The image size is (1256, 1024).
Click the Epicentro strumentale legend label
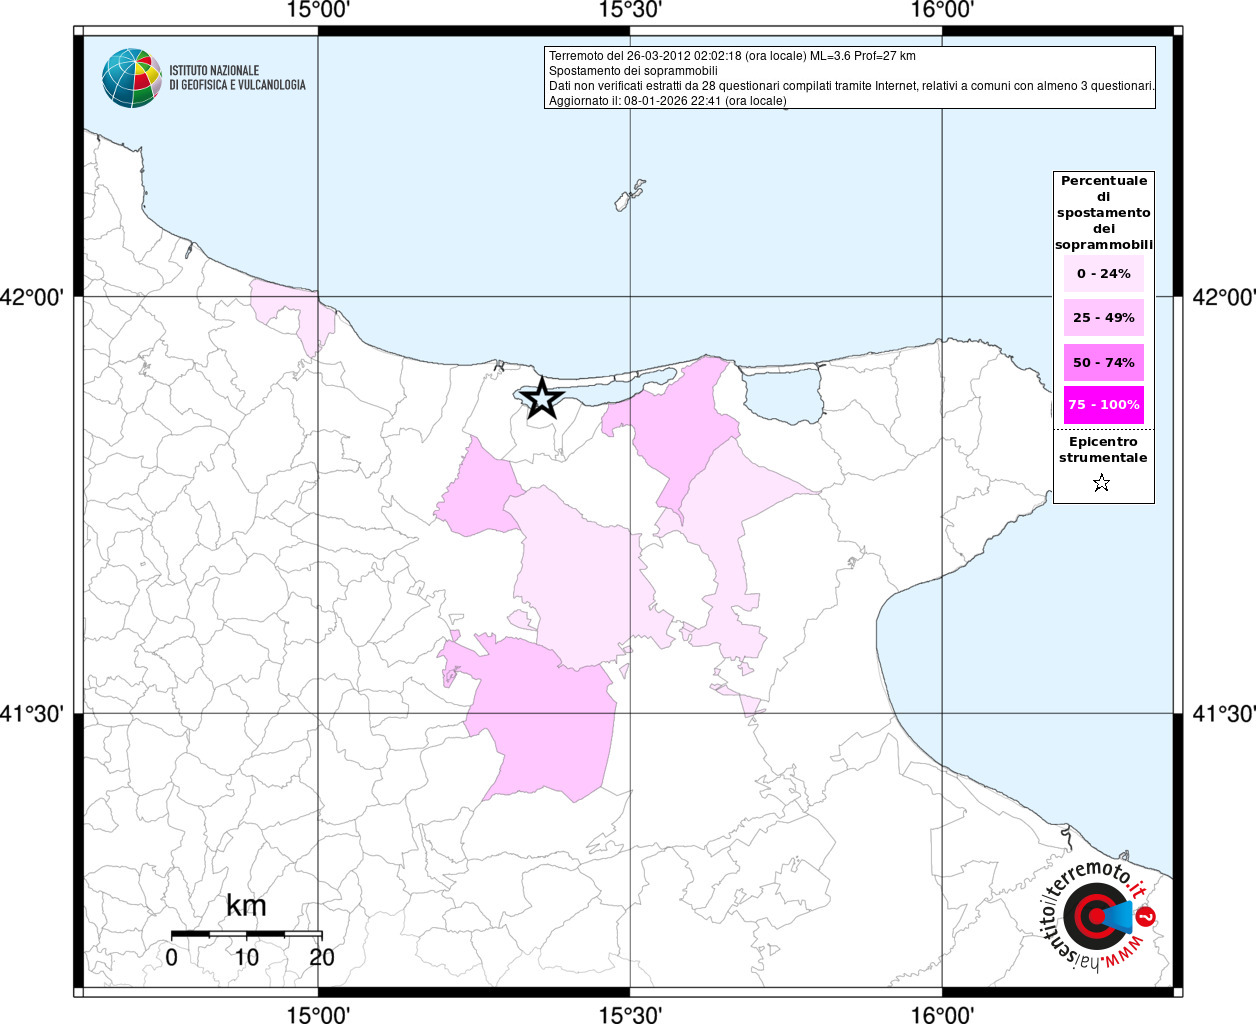[x=1103, y=450]
